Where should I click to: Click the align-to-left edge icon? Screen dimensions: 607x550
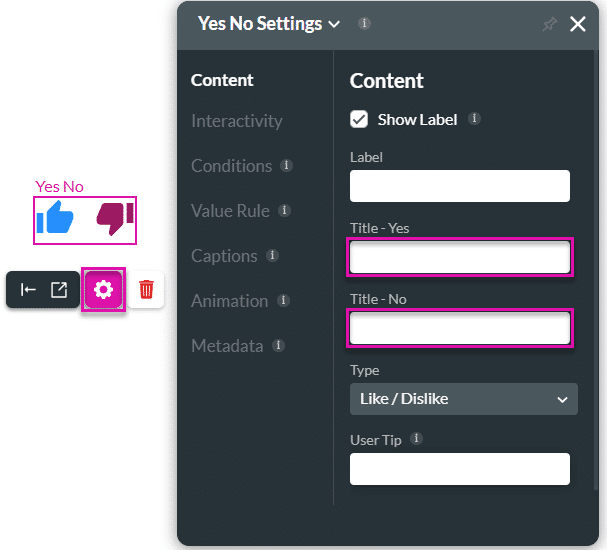[x=29, y=290]
